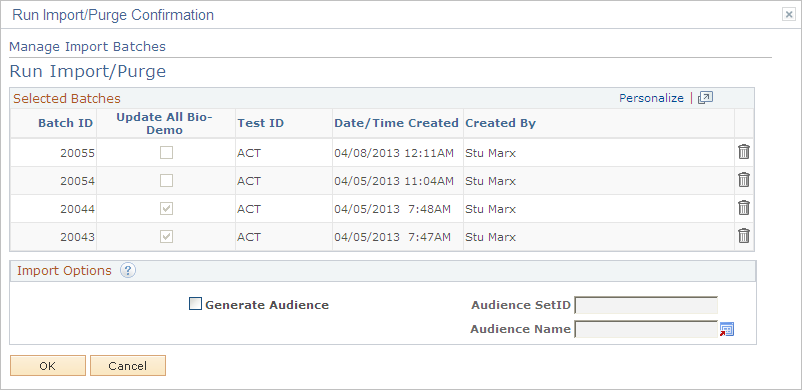Screen dimensions: 802x390
Task: Delete batch 20055 with trash icon
Action: pyautogui.click(x=744, y=152)
